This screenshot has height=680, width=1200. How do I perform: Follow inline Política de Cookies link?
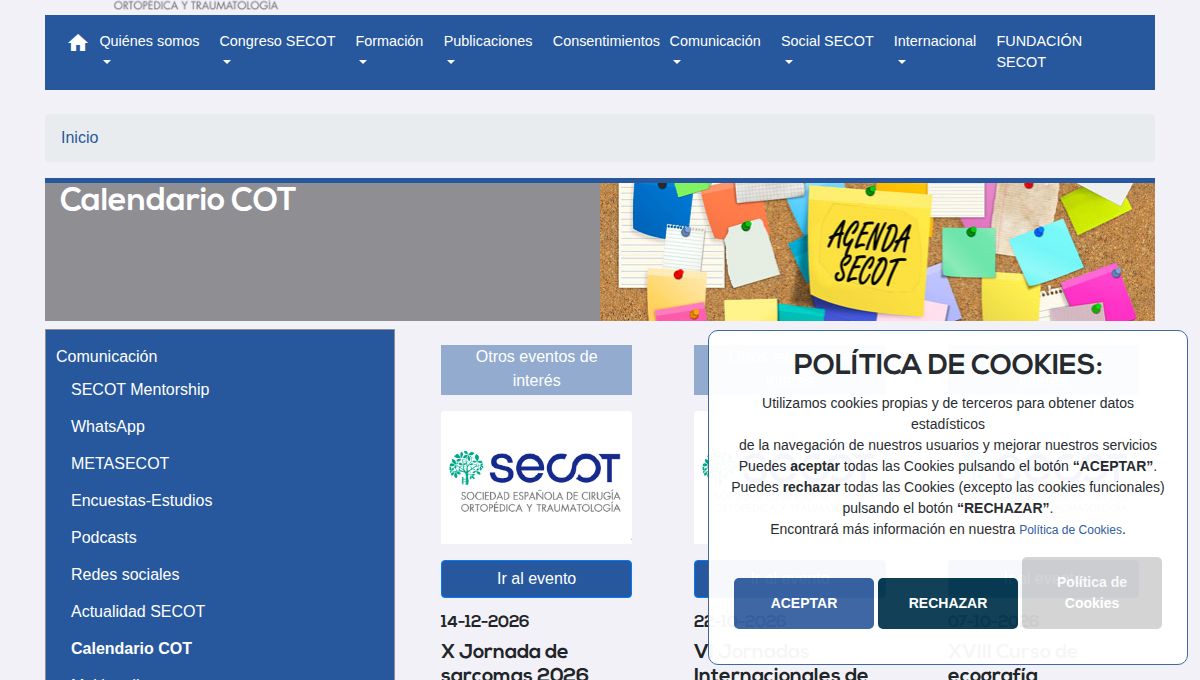[x=1071, y=530]
